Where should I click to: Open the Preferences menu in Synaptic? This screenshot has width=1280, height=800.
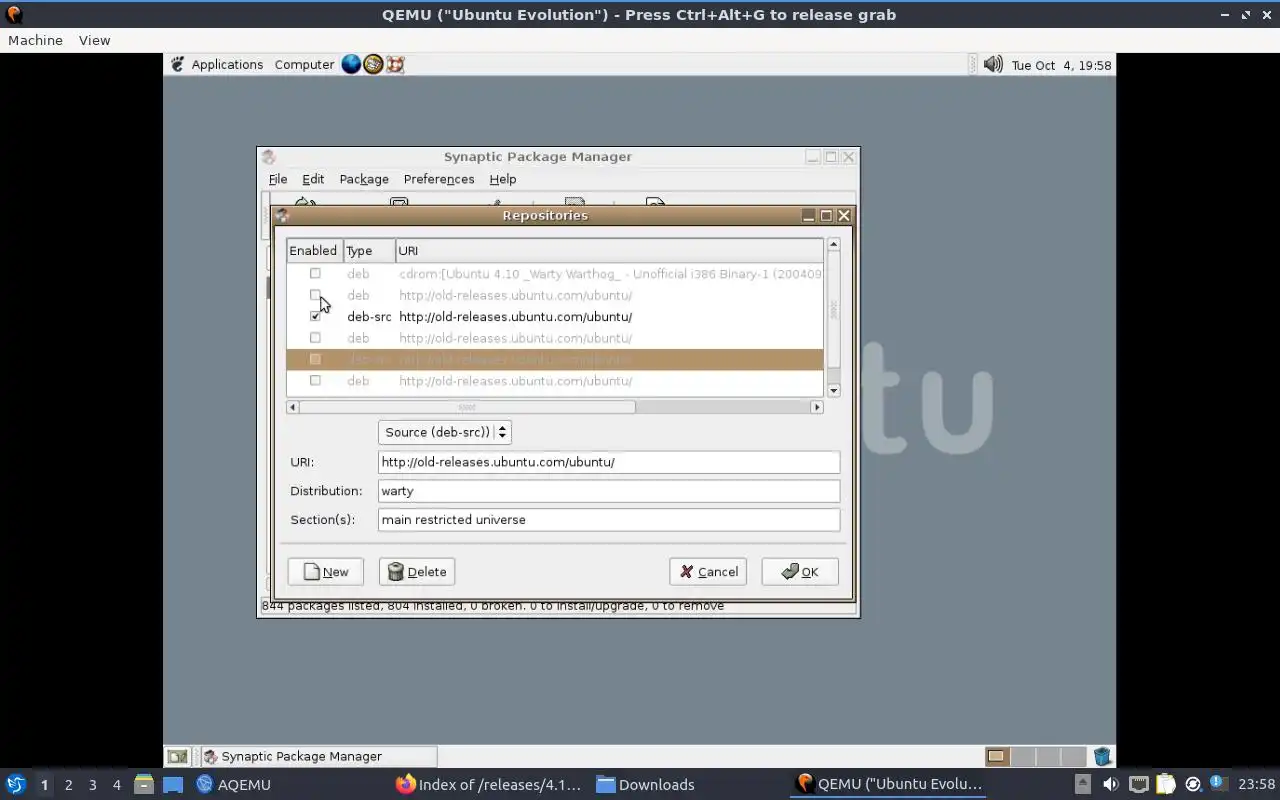(x=439, y=179)
